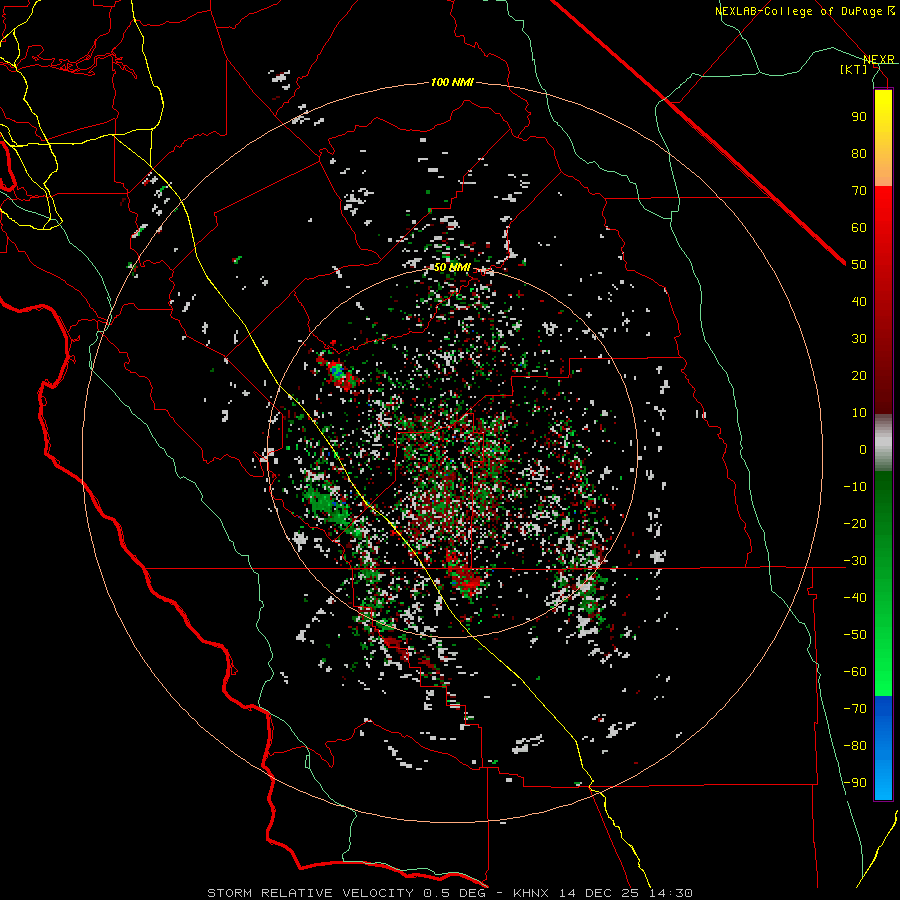Image resolution: width=900 pixels, height=900 pixels.
Task: Click the 70 value on the velocity scale
Action: [x=859, y=191]
